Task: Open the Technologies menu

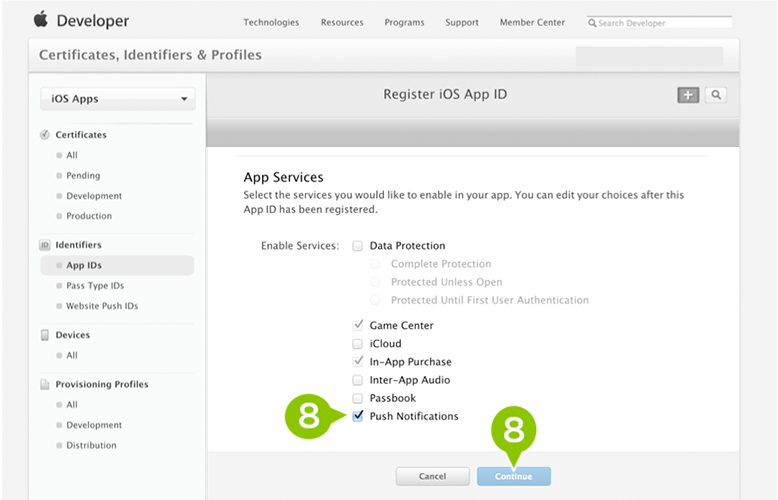Action: pyautogui.click(x=271, y=22)
